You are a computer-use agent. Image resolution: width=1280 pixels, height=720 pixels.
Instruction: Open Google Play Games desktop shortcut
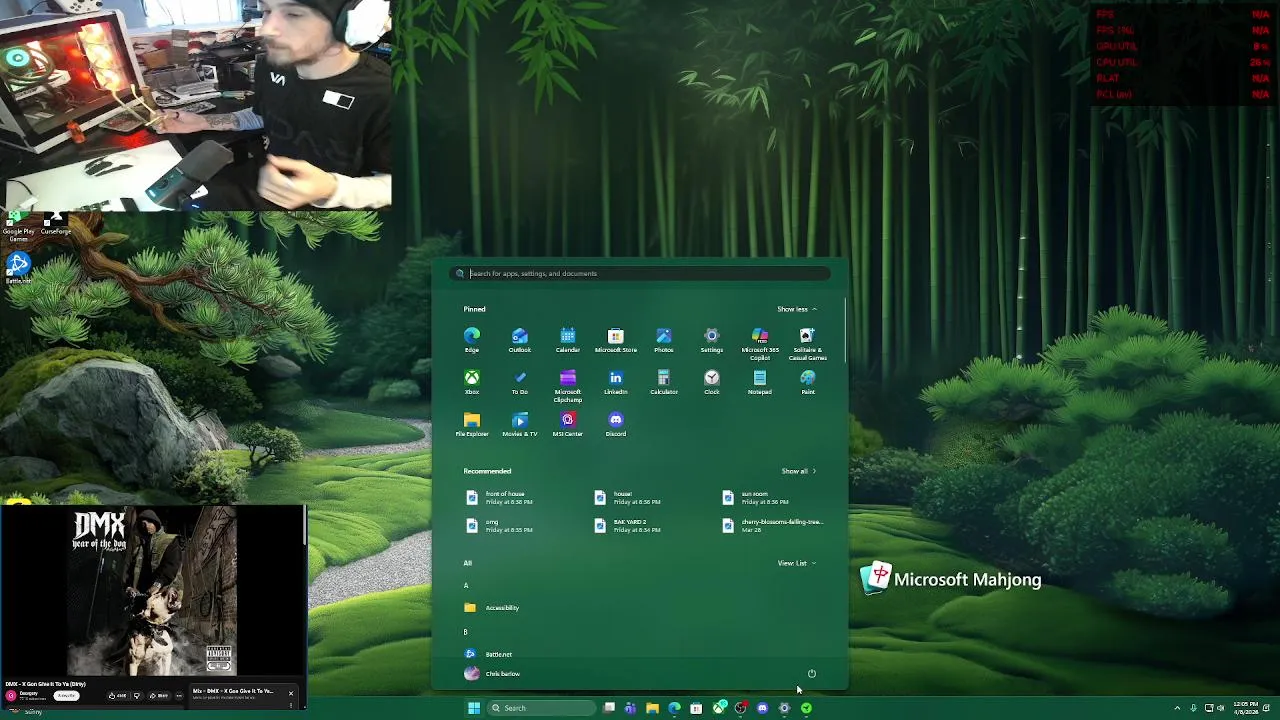(18, 226)
